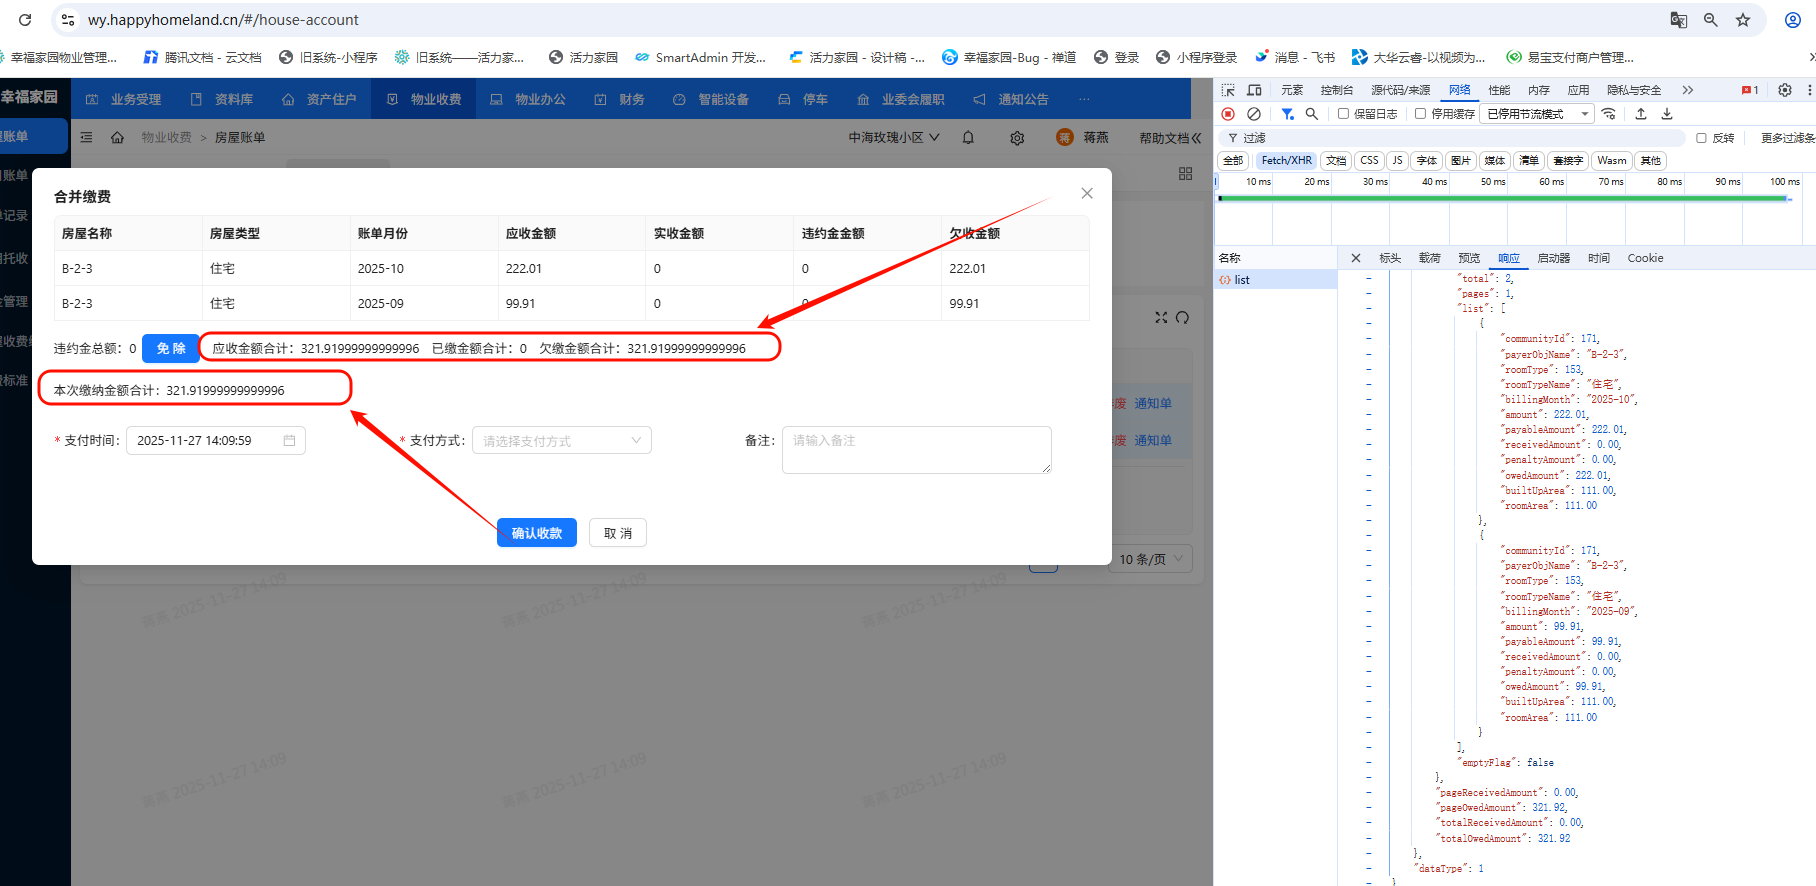
Task: Click the DevTools network search magnifier icon
Action: [1312, 114]
